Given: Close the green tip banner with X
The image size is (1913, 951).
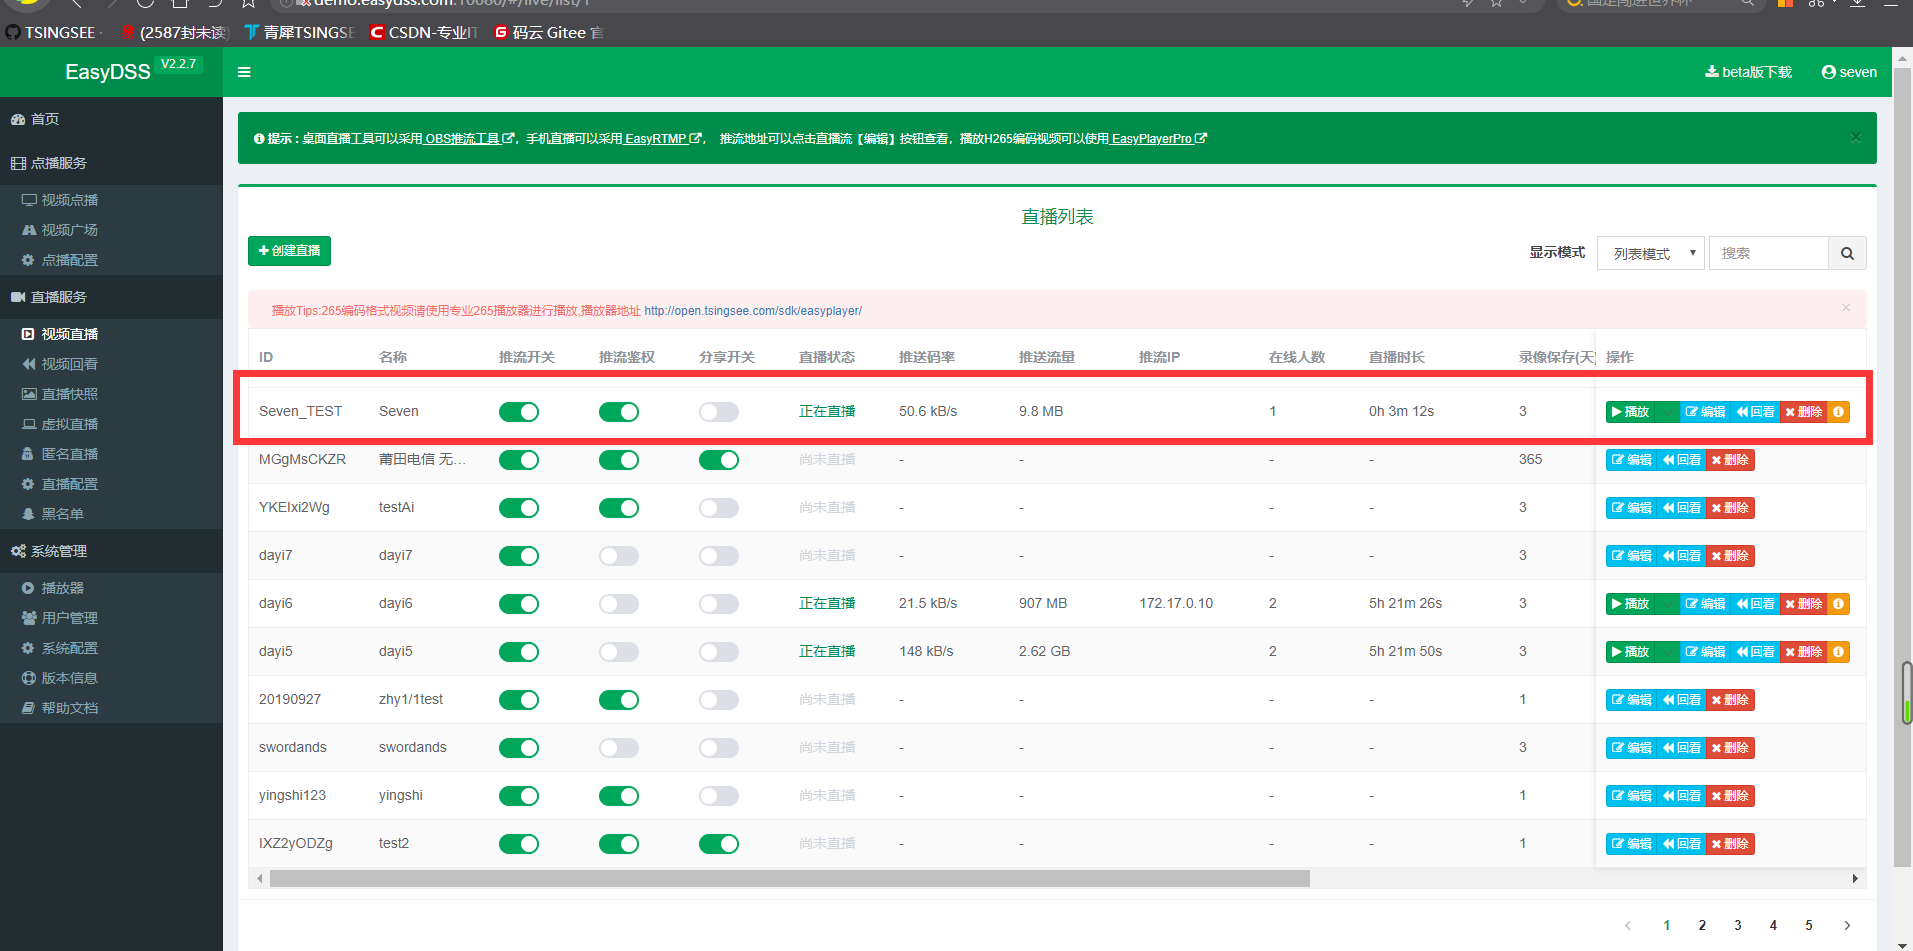Looking at the screenshot, I should [x=1856, y=137].
